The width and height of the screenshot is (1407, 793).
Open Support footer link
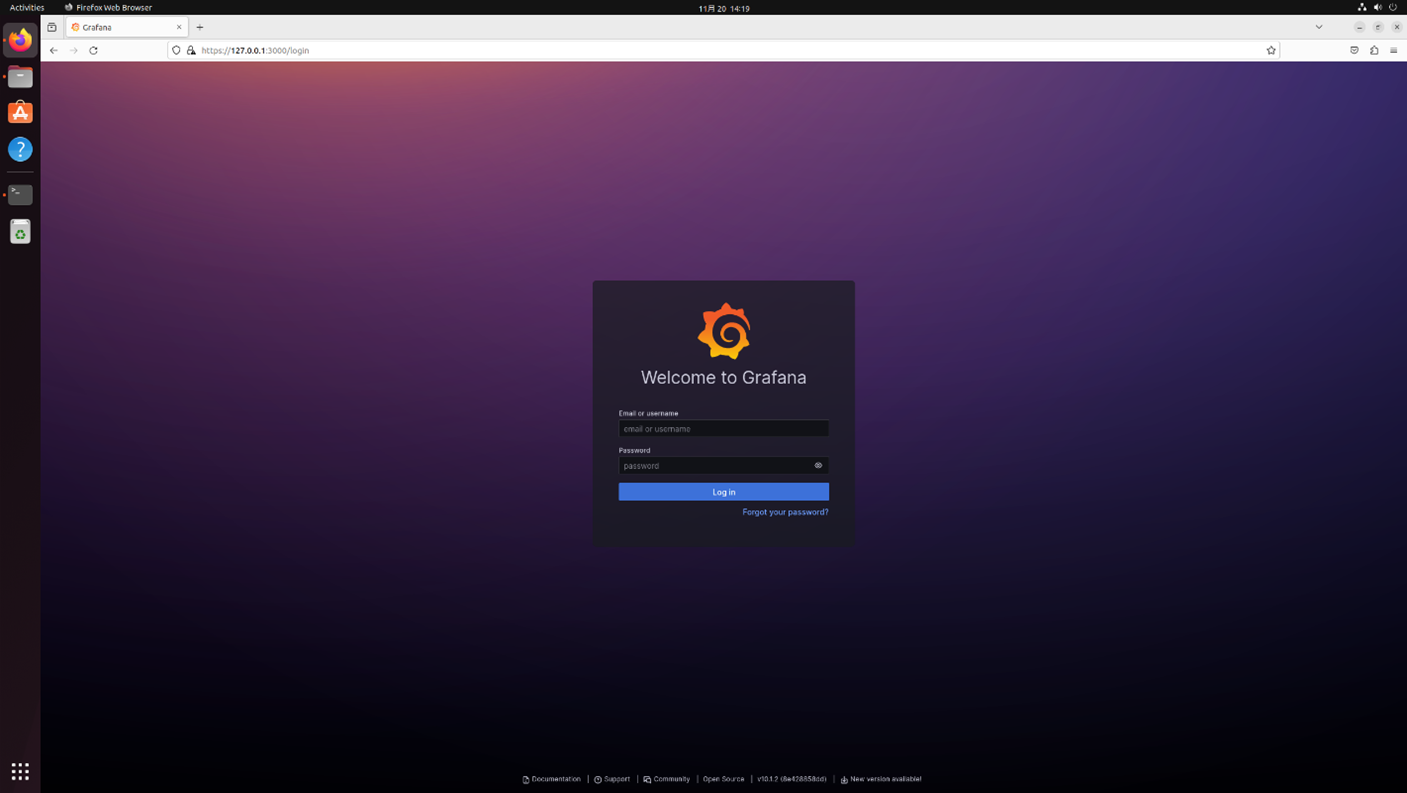point(612,779)
